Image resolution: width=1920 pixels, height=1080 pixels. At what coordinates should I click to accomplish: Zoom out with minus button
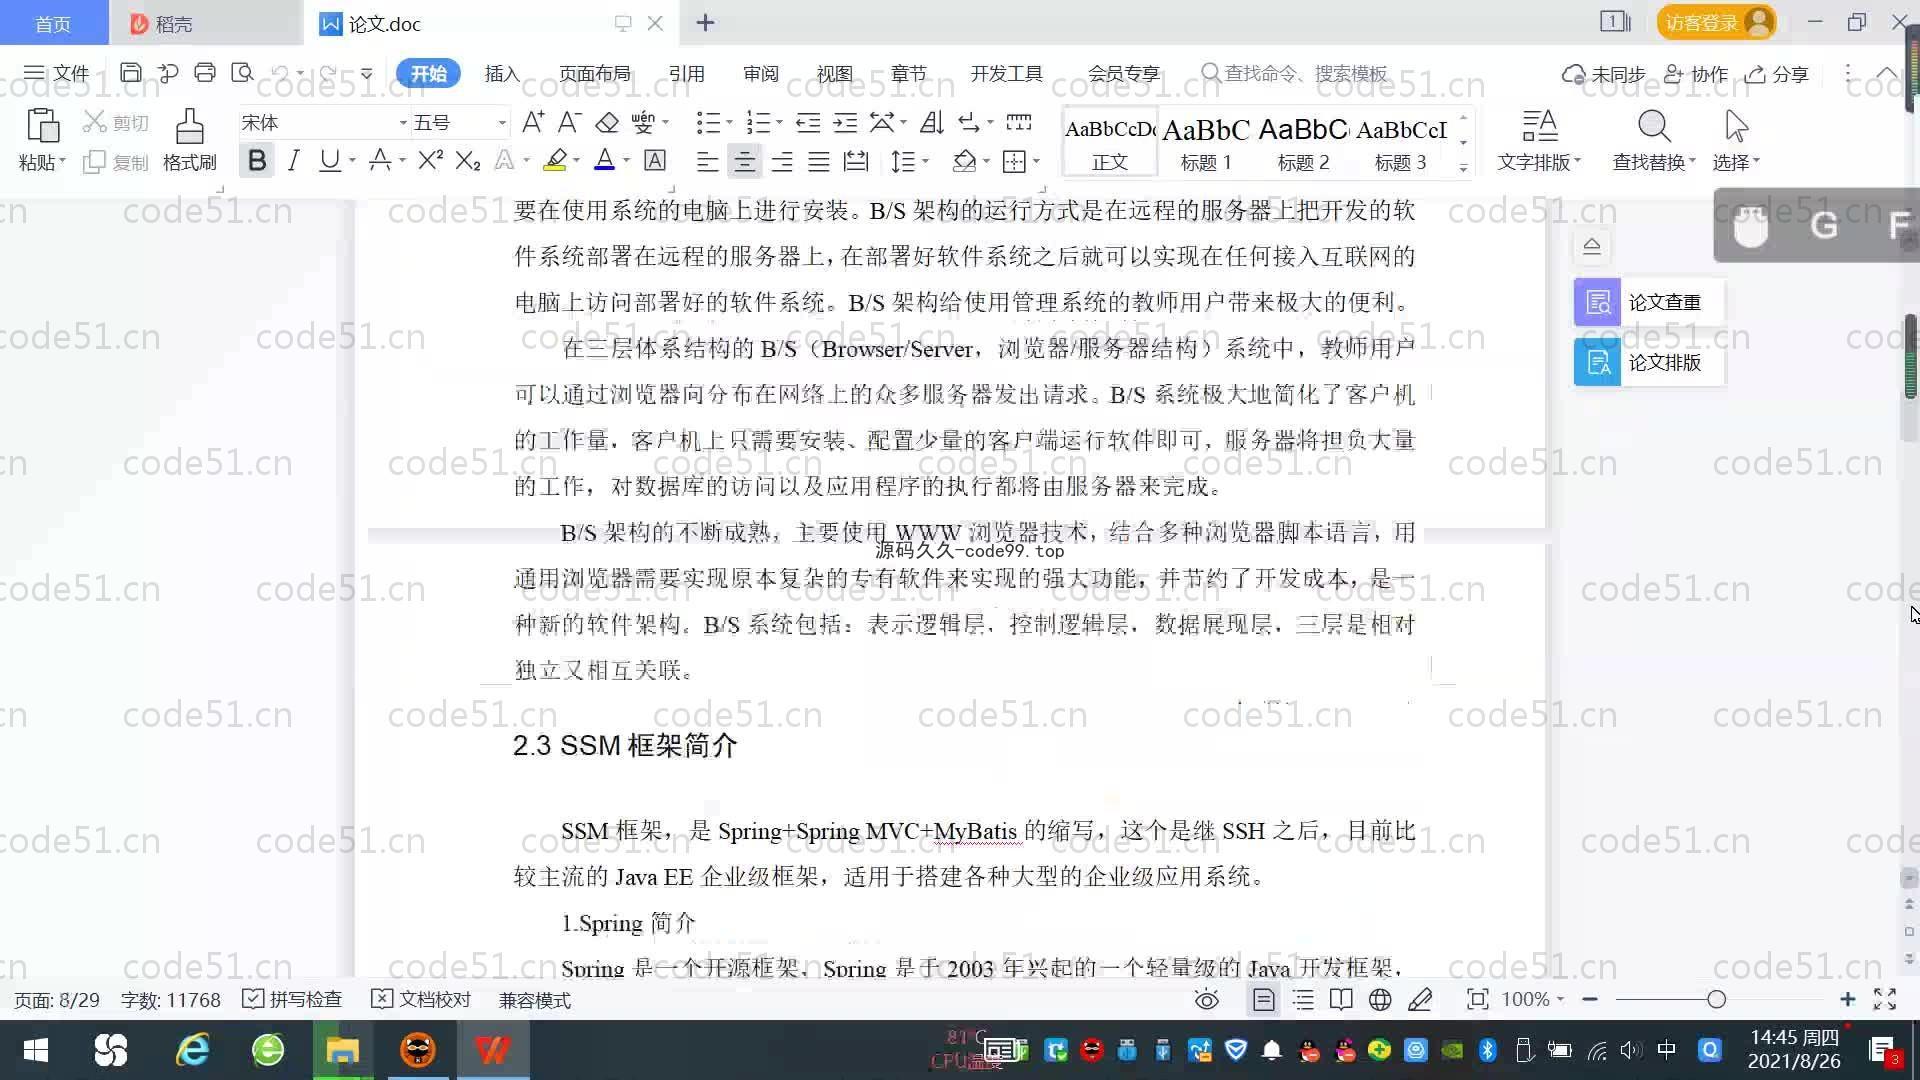point(1590,999)
